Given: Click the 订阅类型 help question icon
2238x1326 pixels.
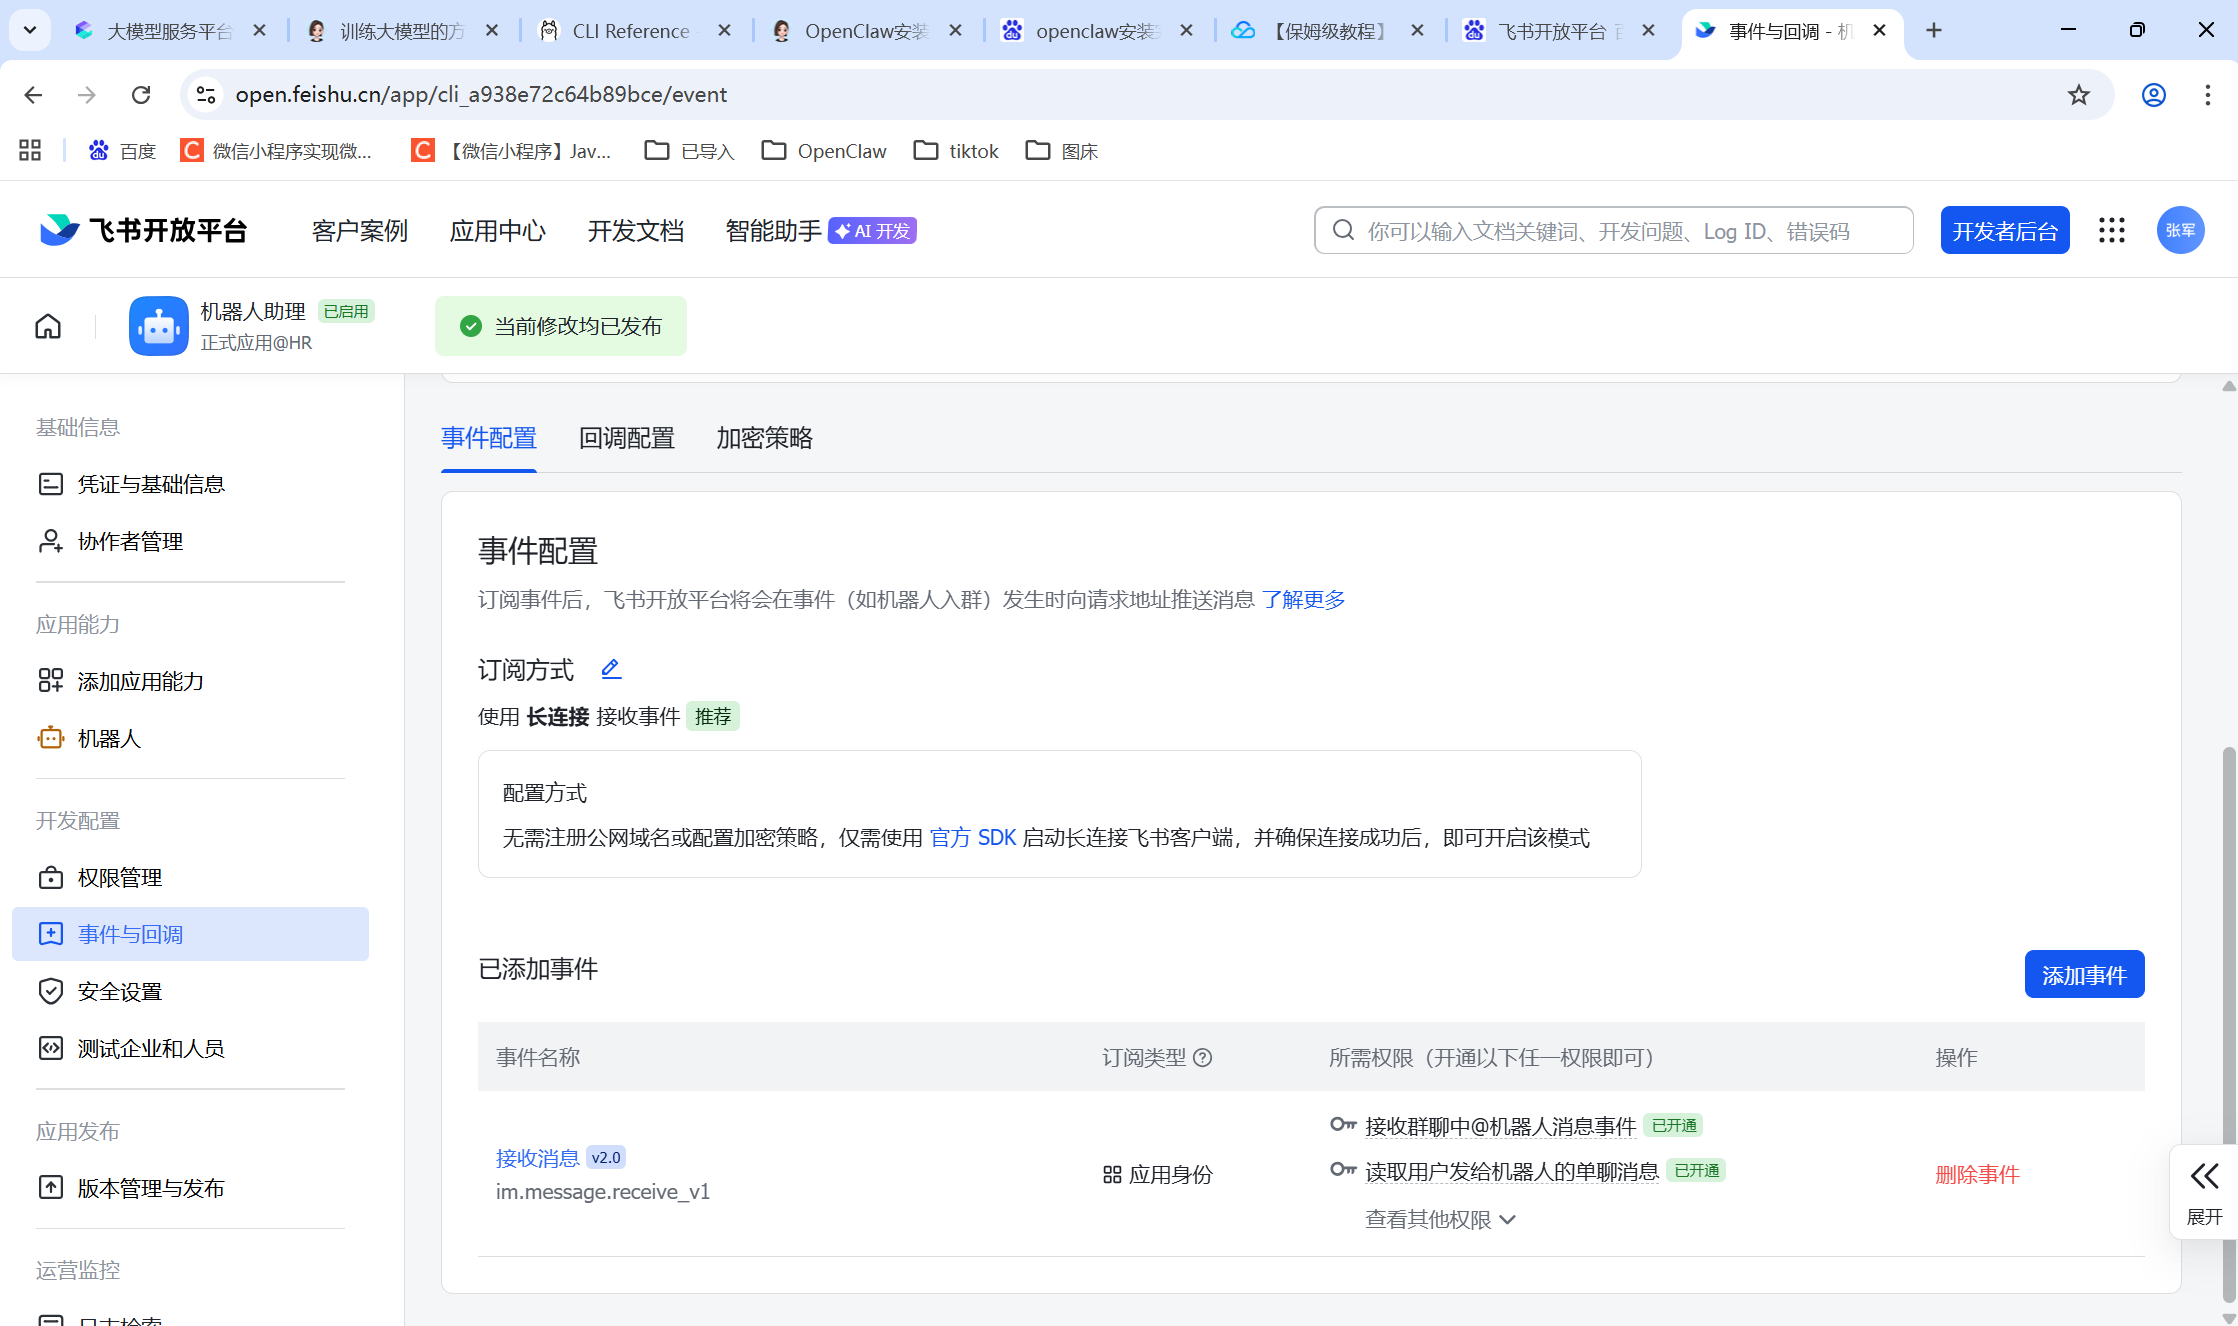Looking at the screenshot, I should (1203, 1058).
